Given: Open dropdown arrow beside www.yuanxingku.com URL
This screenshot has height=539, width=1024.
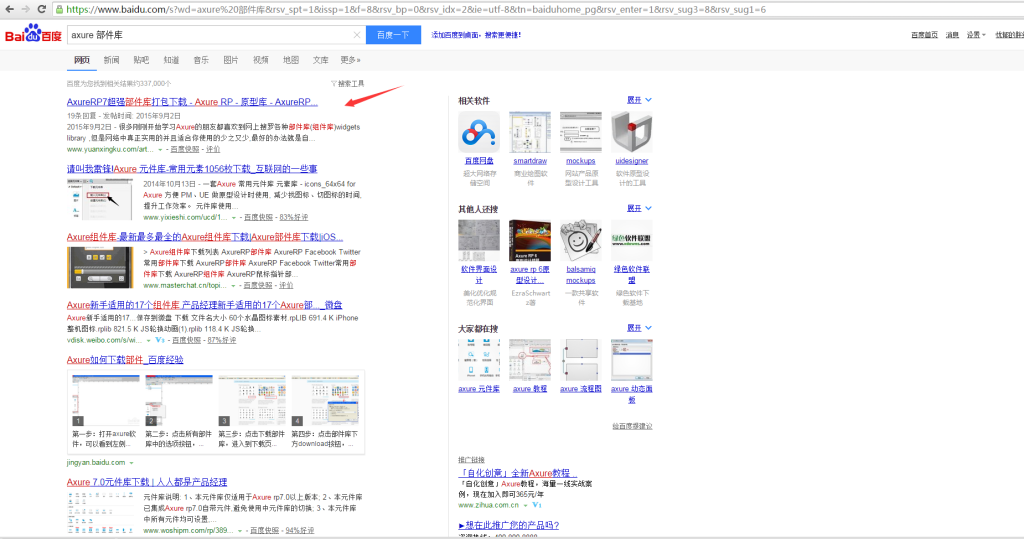Looking at the screenshot, I should [x=160, y=150].
